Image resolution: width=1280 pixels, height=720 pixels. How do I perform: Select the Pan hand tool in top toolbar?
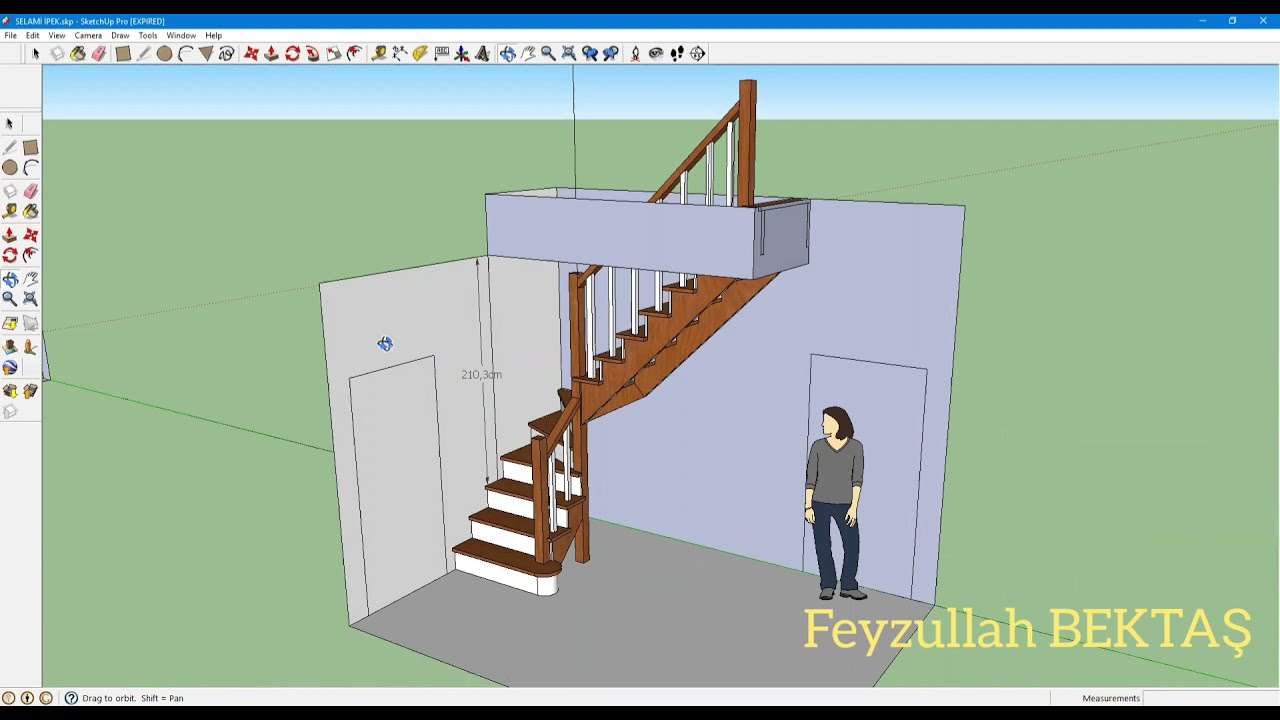pyautogui.click(x=528, y=53)
